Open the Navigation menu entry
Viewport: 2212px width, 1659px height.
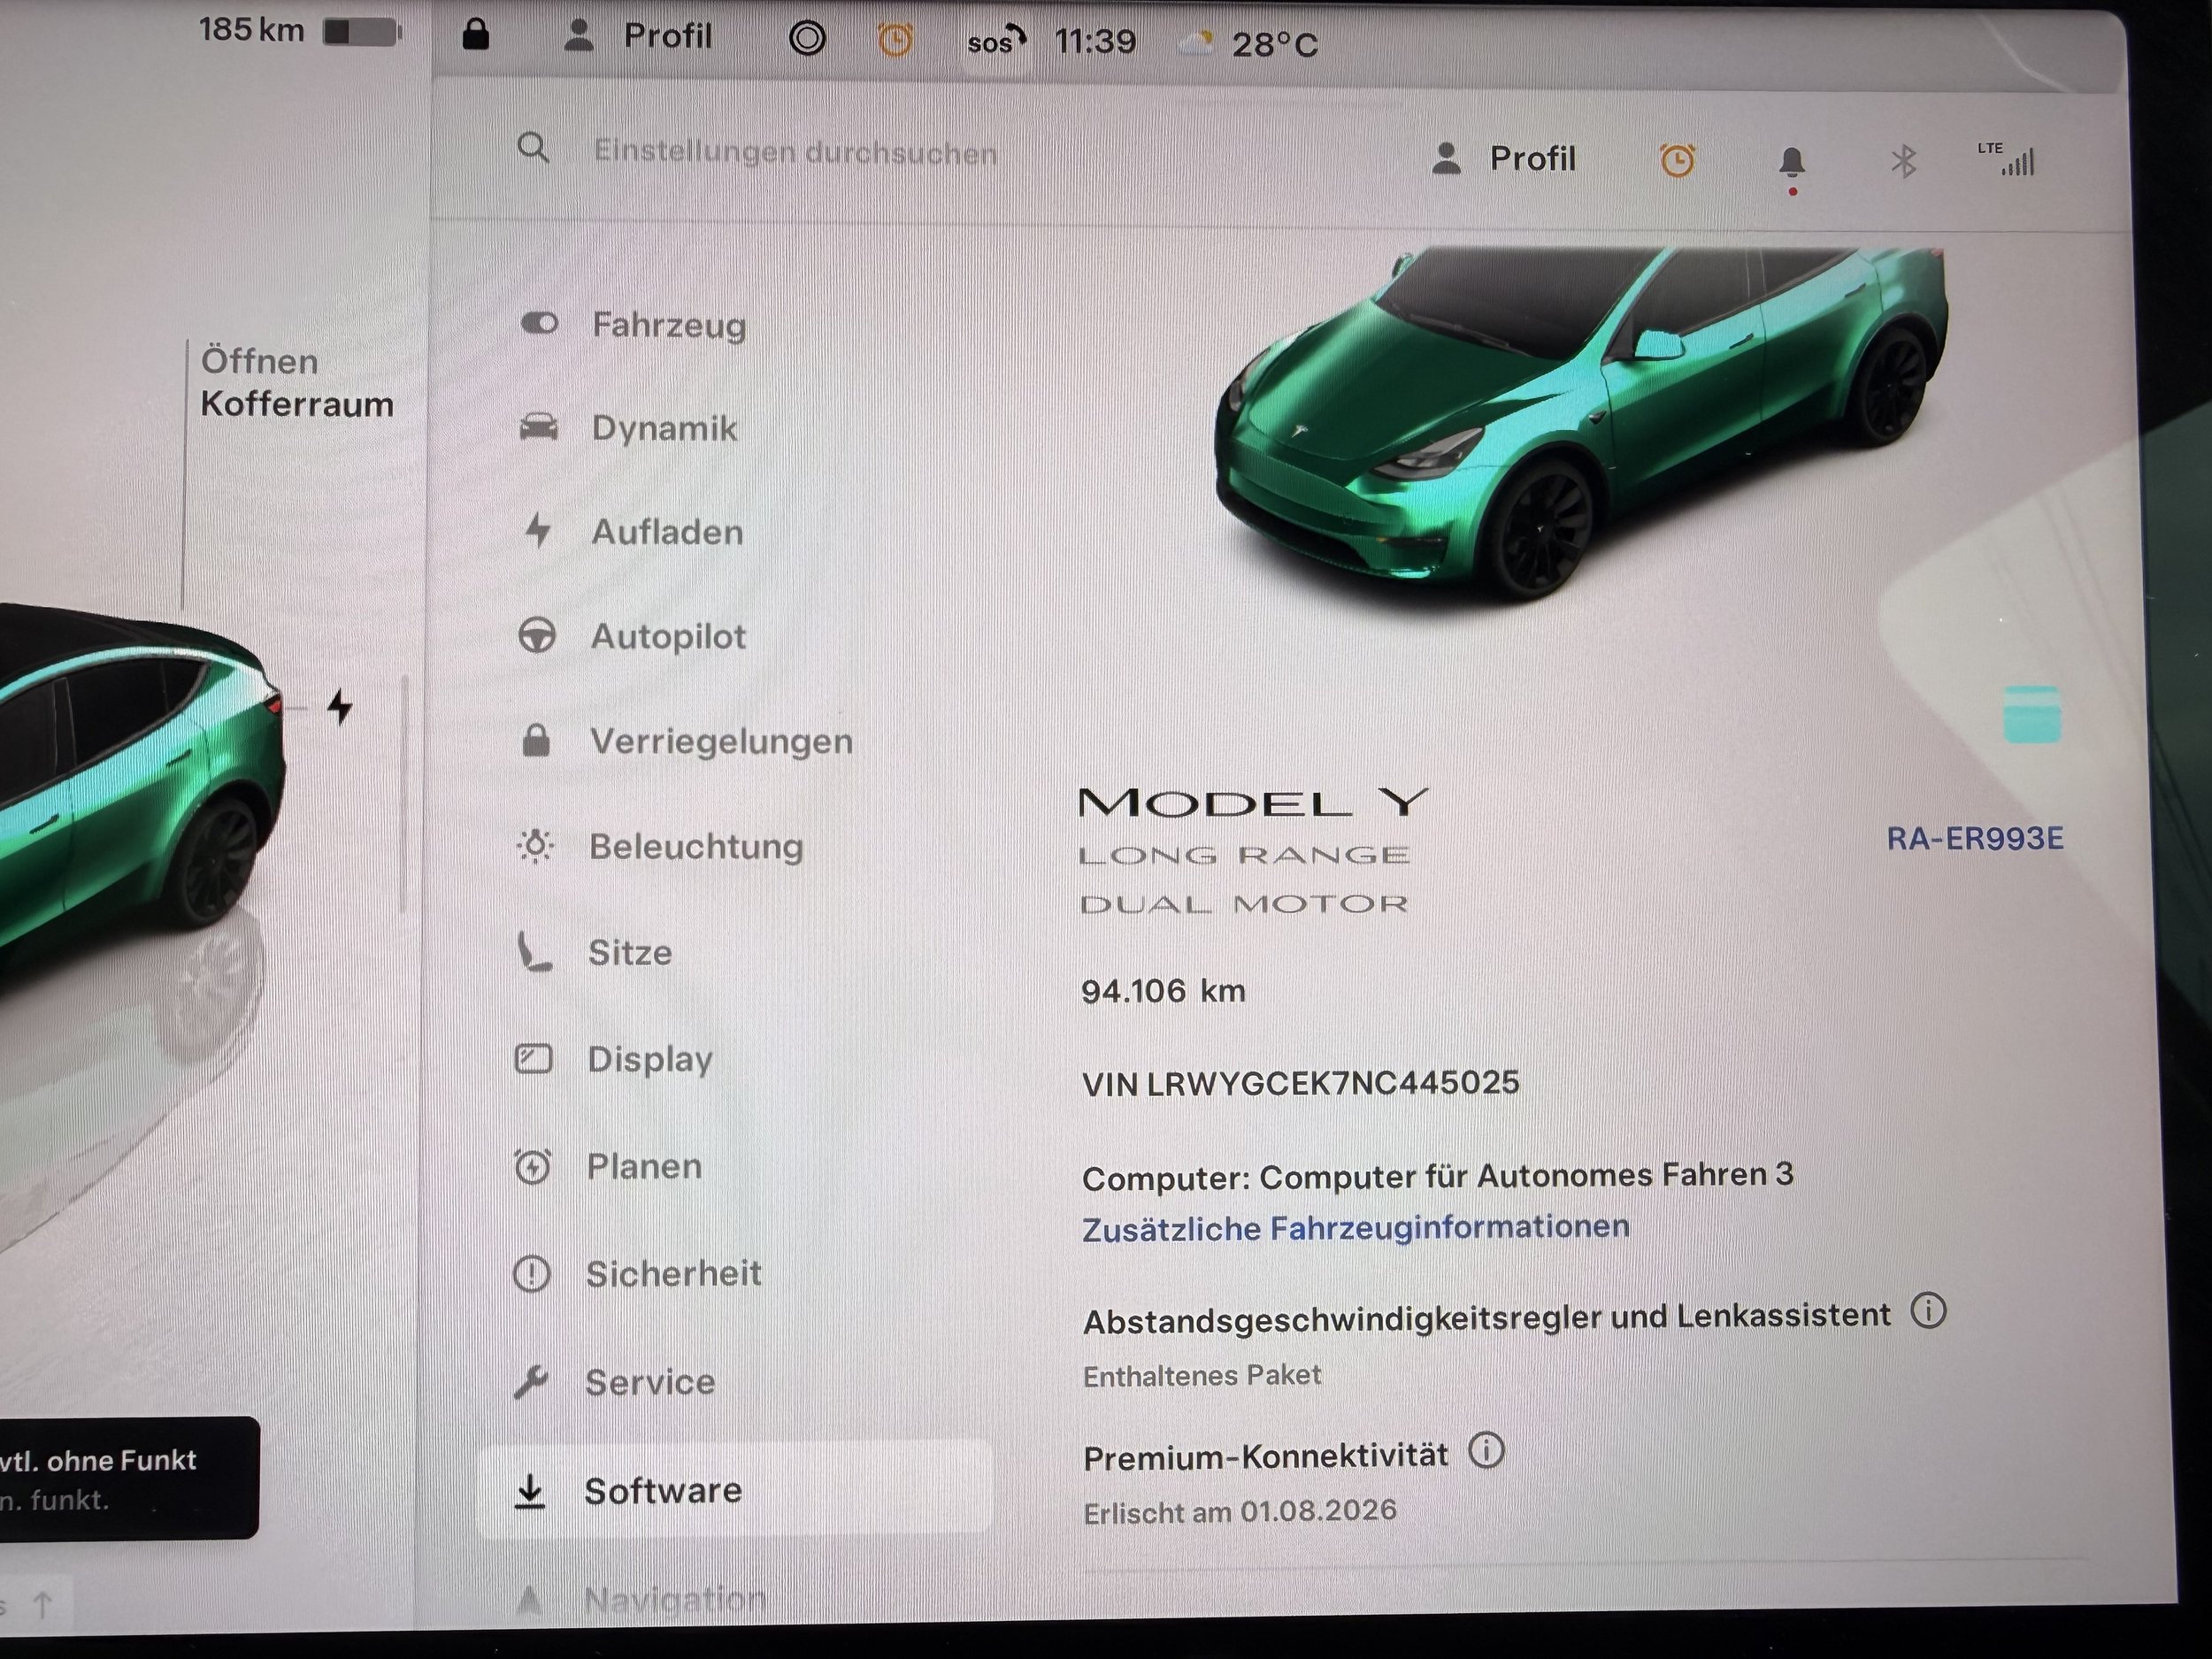click(640, 1600)
